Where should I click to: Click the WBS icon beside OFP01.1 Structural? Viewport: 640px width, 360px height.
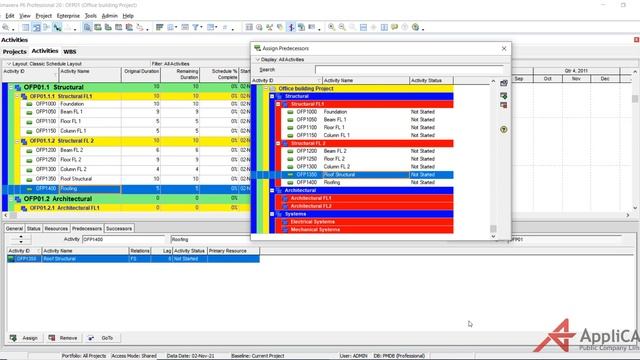[x=18, y=87]
